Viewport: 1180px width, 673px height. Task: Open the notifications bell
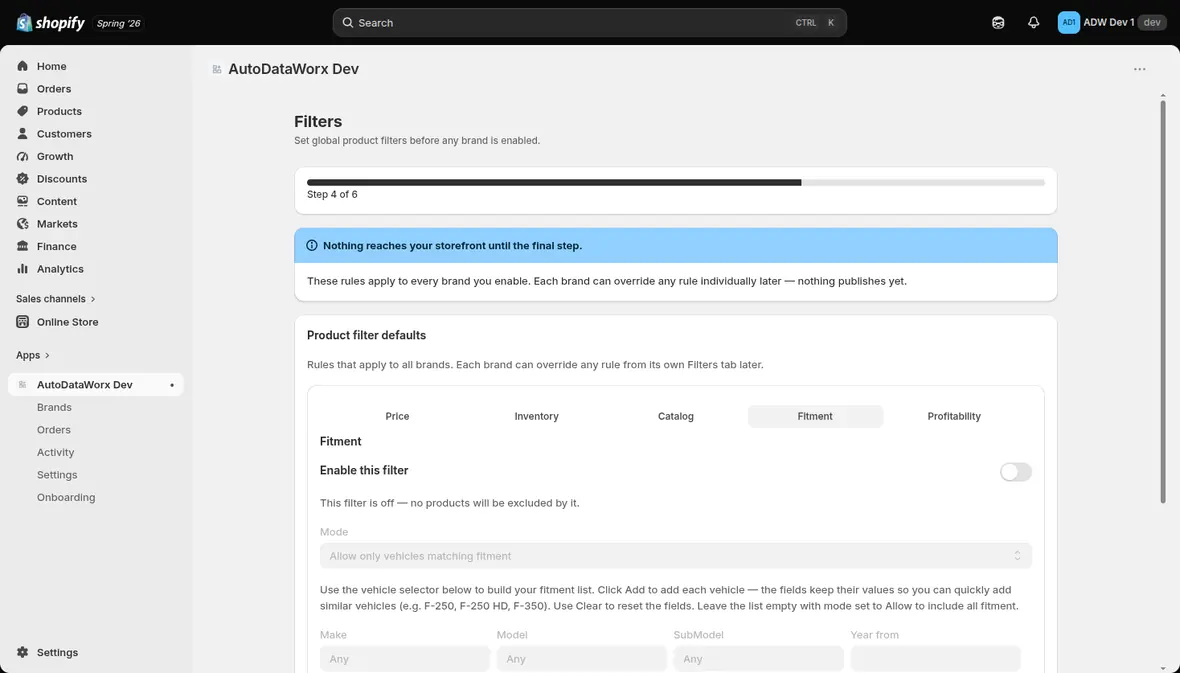[x=1033, y=23]
